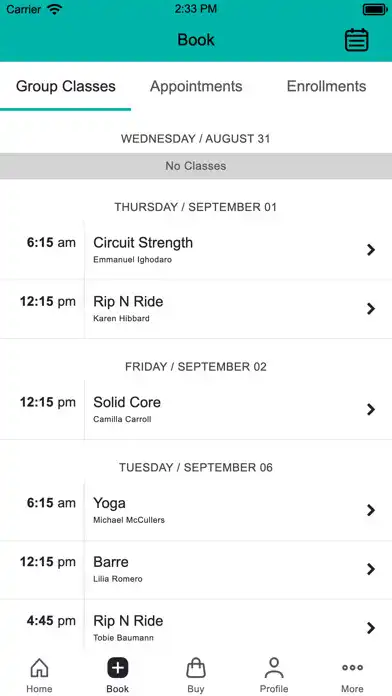Switch to the Appointments tab
The height and width of the screenshot is (696, 392).
[x=196, y=86]
